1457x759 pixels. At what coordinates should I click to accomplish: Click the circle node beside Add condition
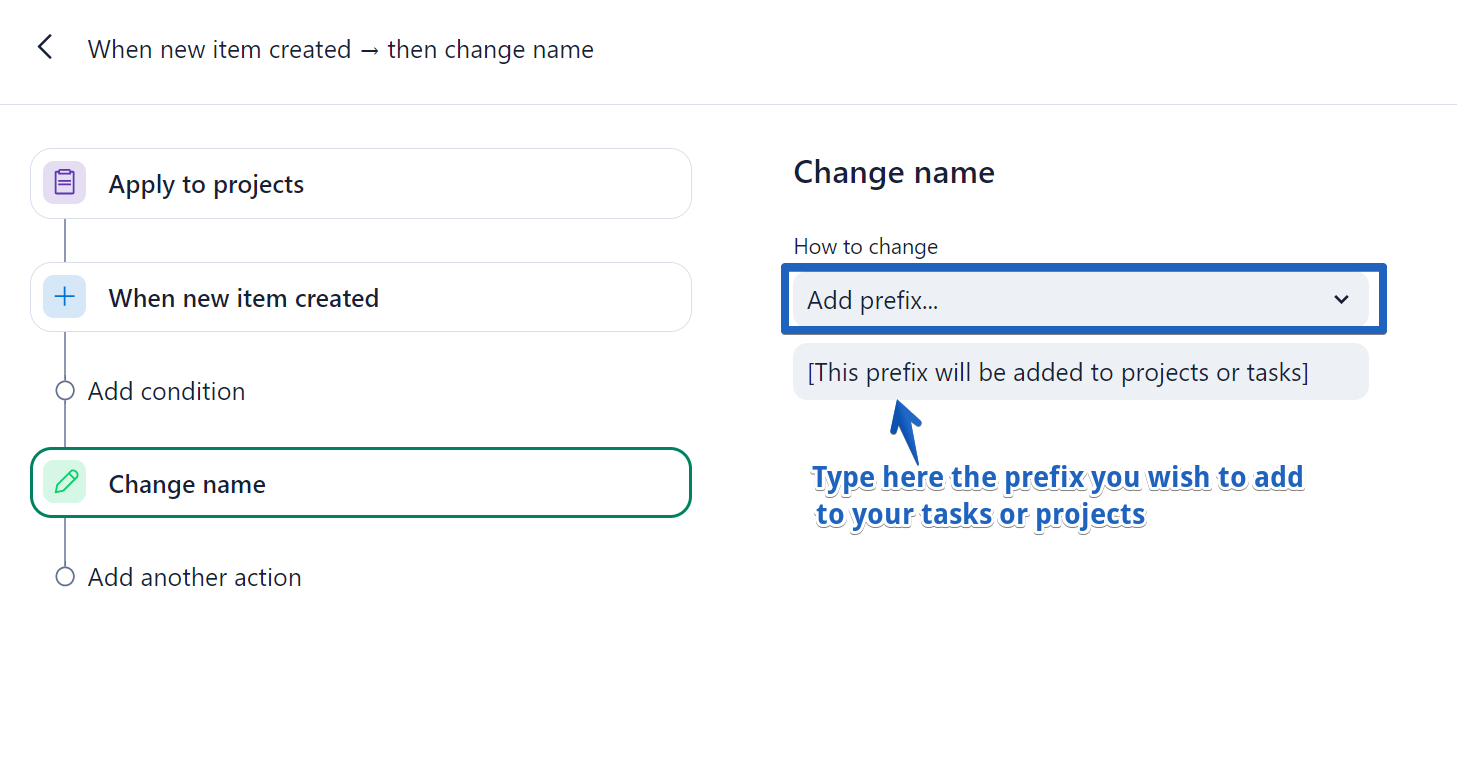pyautogui.click(x=65, y=391)
